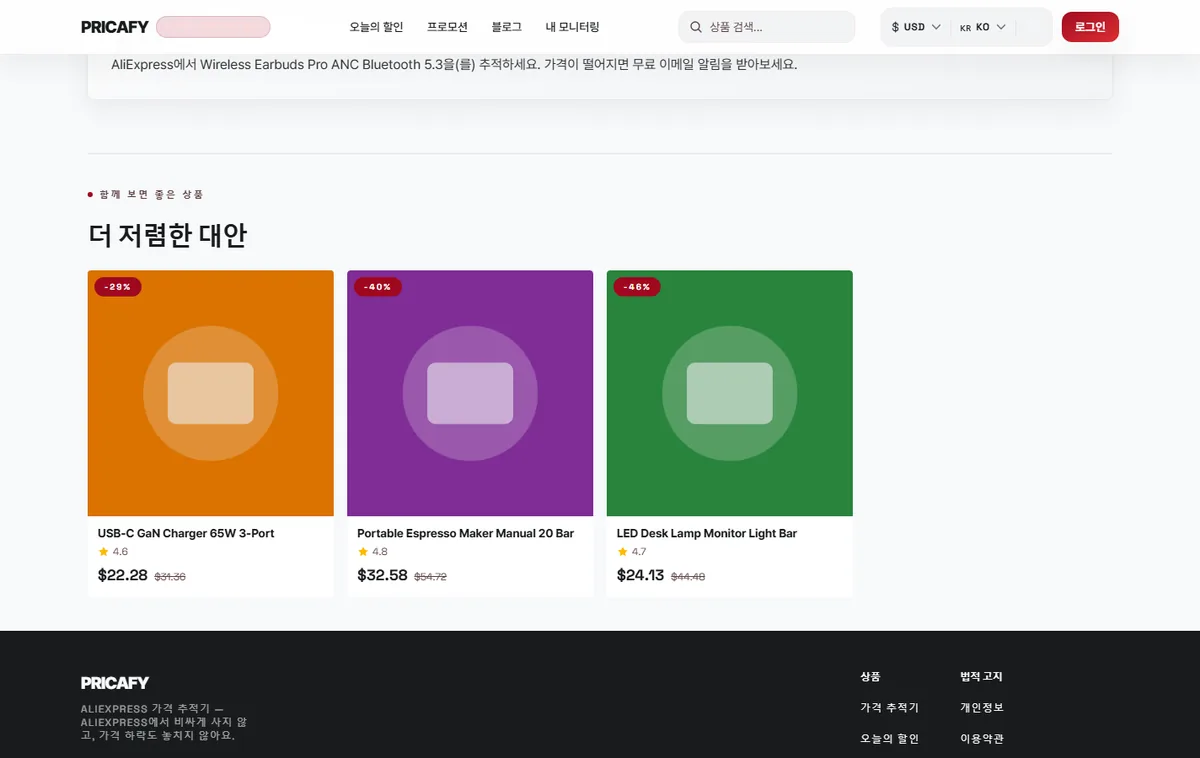This screenshot has height=758, width=1200.
Task: Click the star icon beside the 4.6 rating
Action: pos(103,551)
